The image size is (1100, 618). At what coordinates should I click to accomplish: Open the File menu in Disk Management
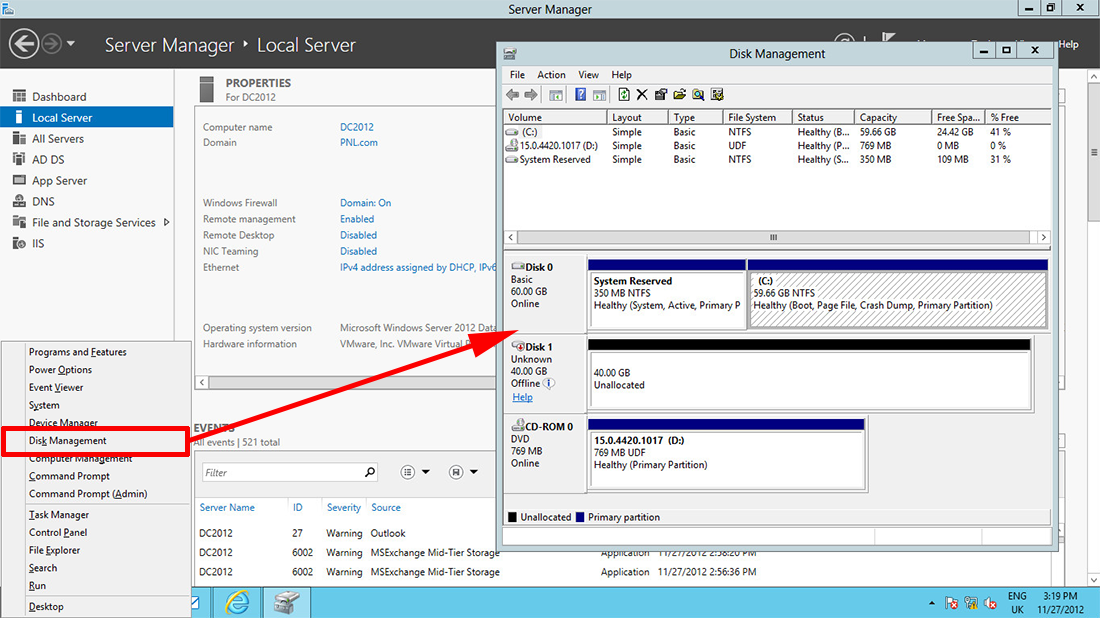coord(517,74)
